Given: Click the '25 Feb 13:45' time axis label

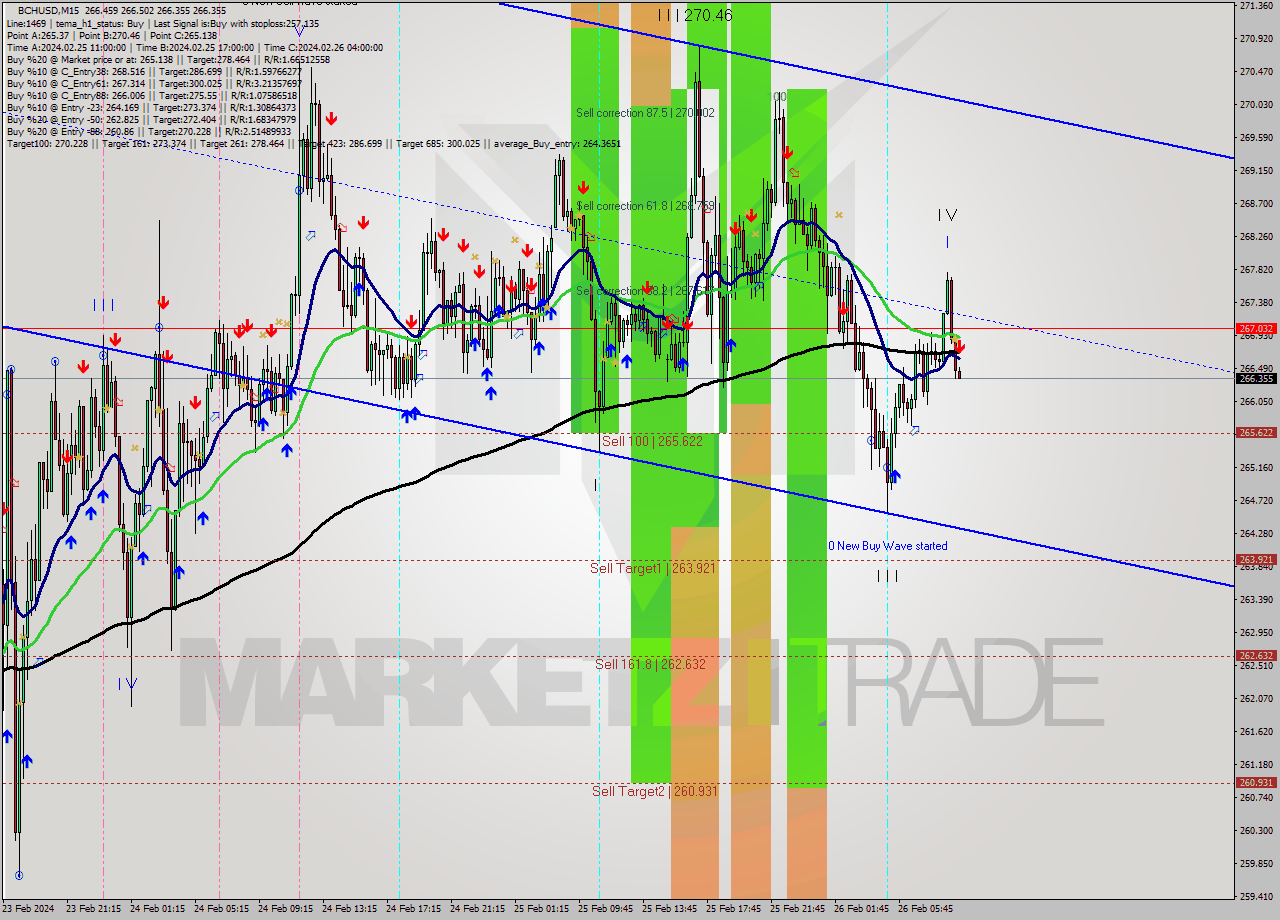Looking at the screenshot, I should coord(669,909).
